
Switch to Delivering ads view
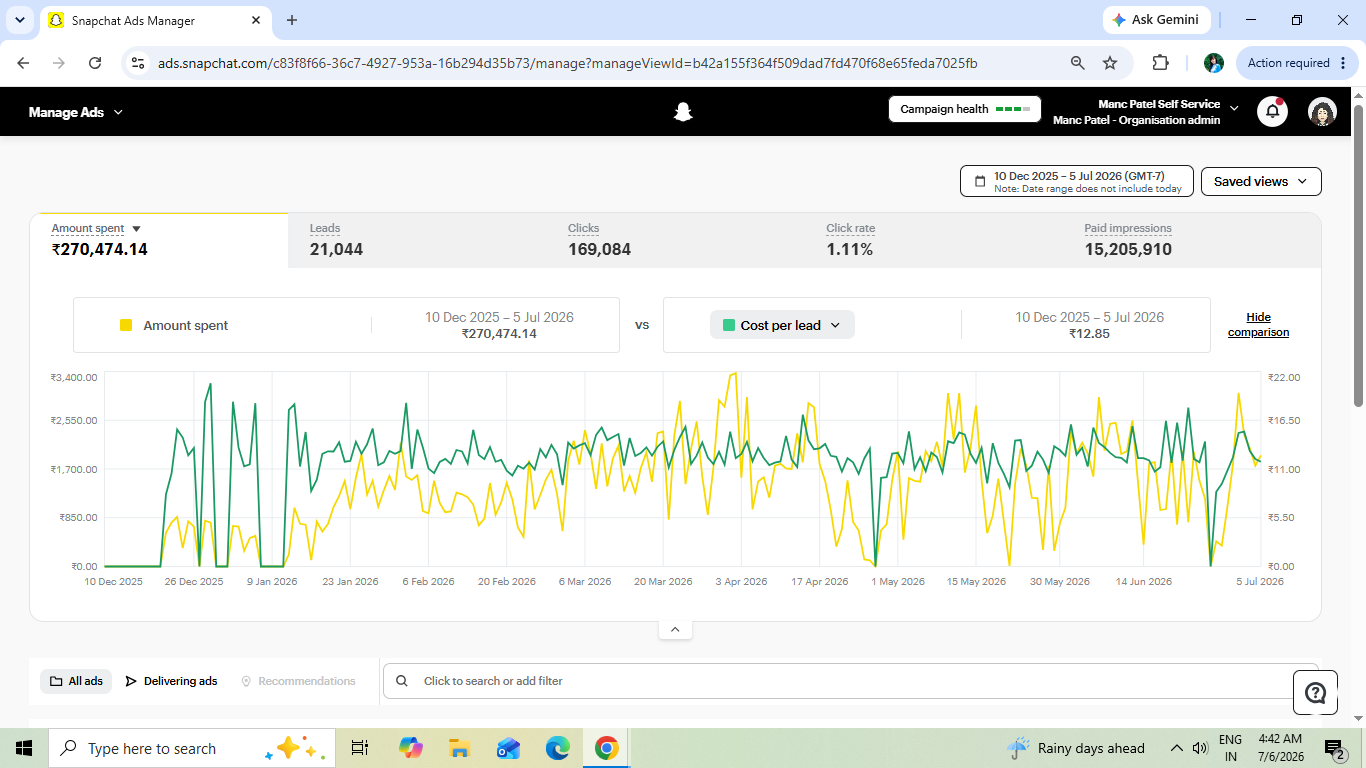171,681
